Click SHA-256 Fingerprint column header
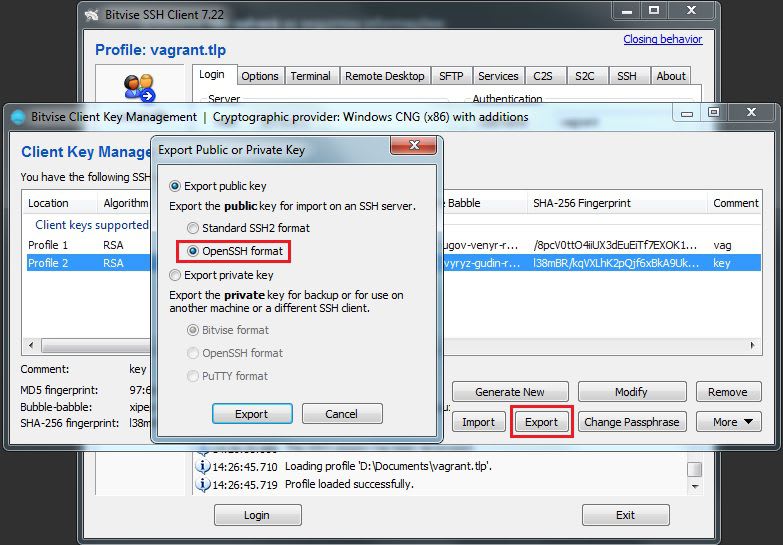Screen dimensions: 783x545 (617, 203)
